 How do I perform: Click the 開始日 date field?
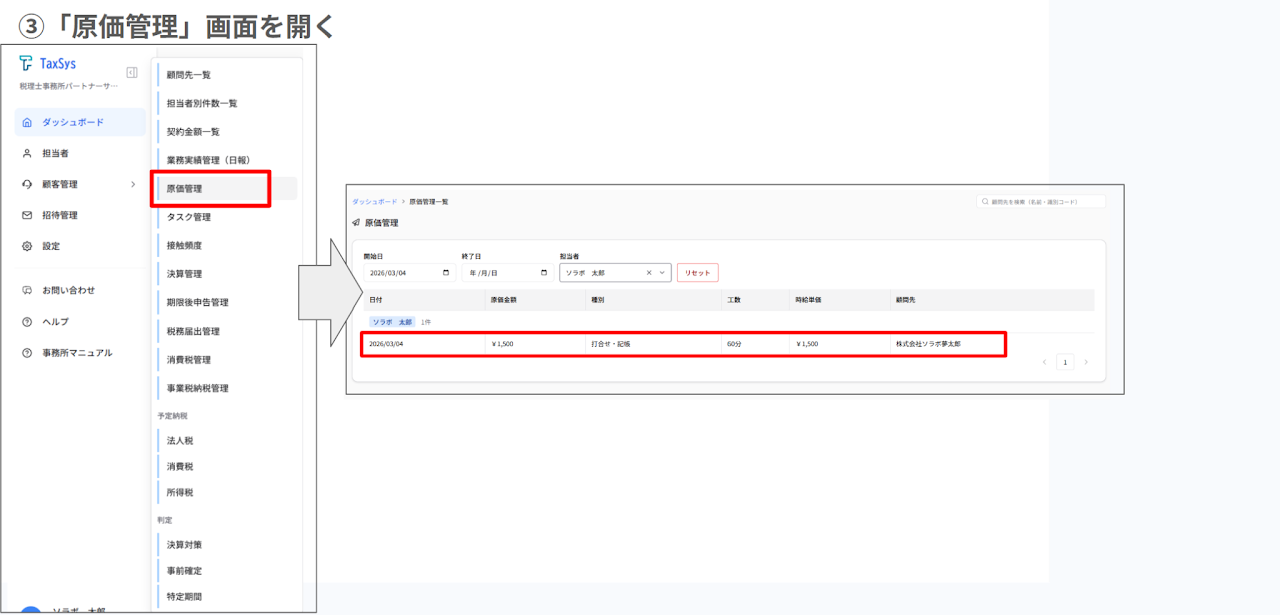409,272
